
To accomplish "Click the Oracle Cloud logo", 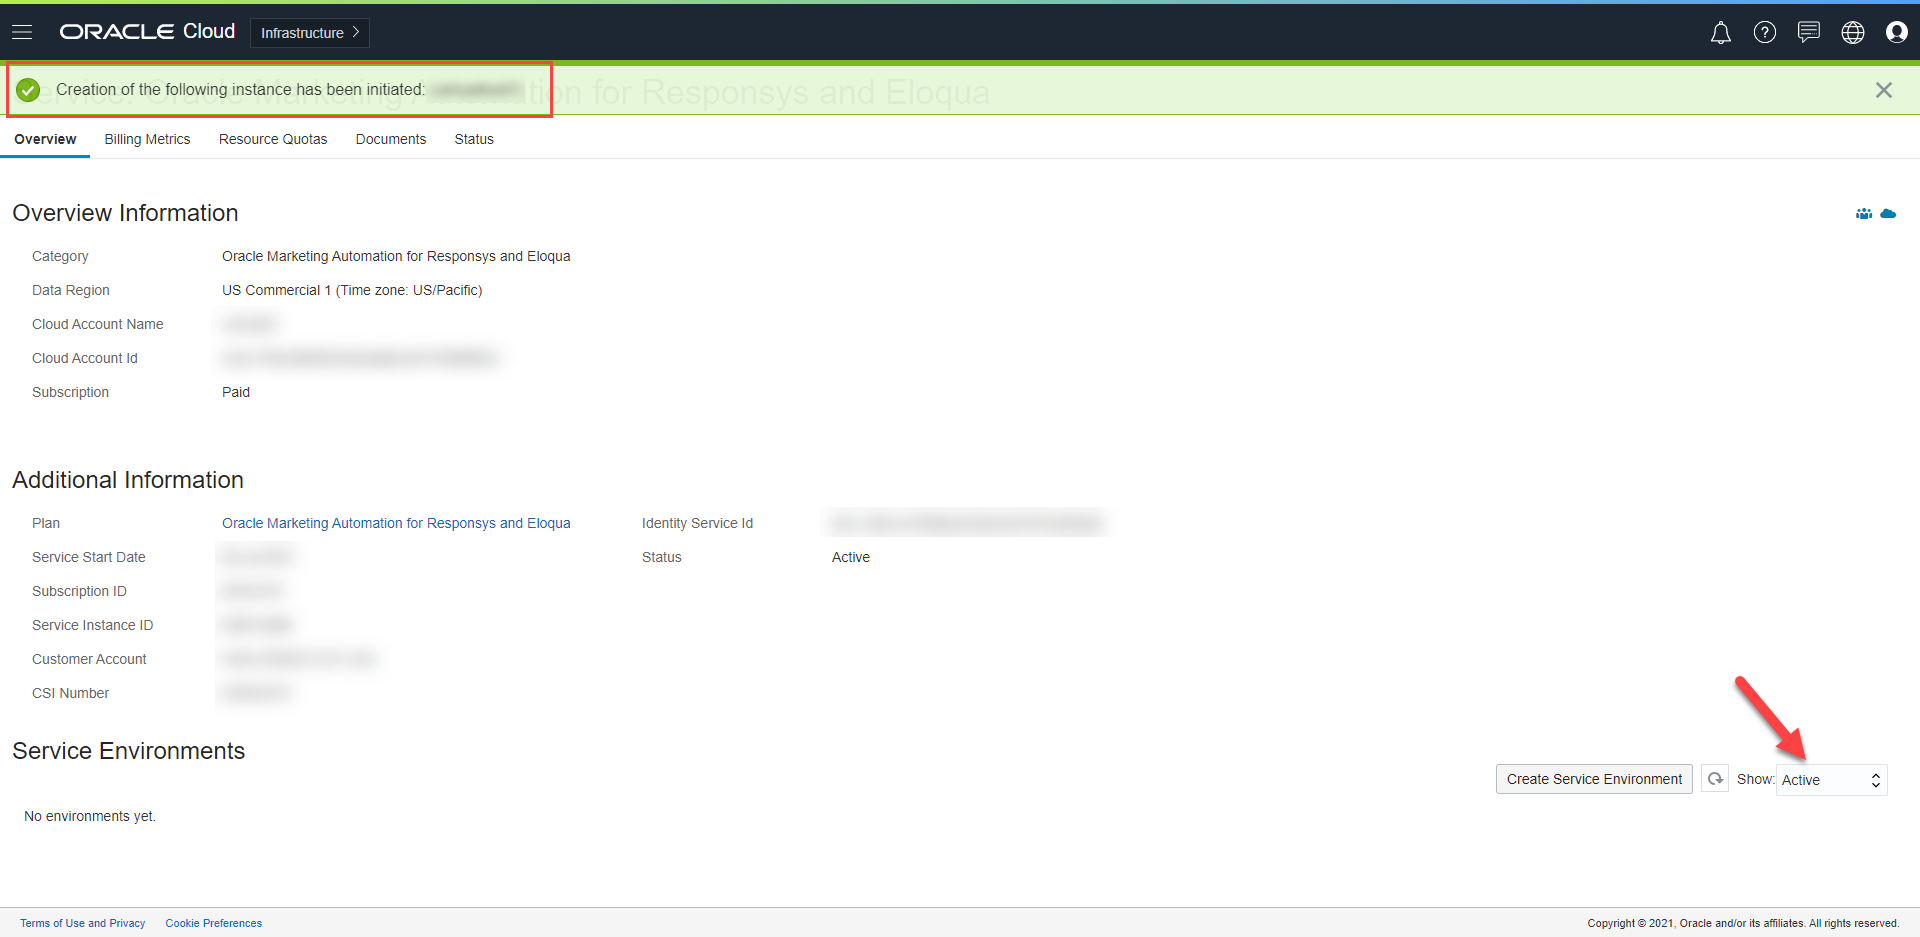I will pos(147,32).
